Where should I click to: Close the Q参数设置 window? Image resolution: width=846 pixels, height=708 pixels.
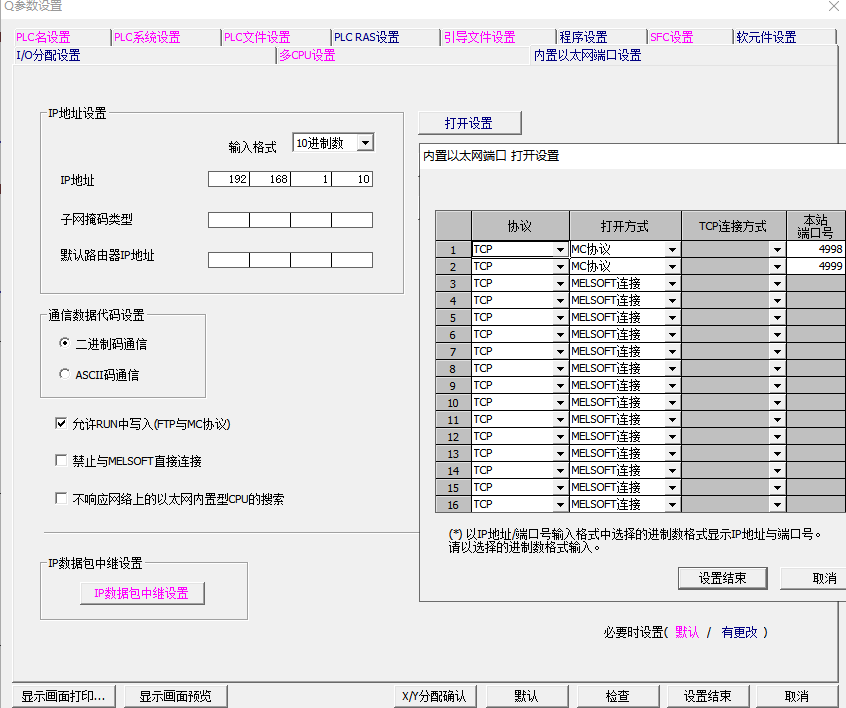click(833, 7)
